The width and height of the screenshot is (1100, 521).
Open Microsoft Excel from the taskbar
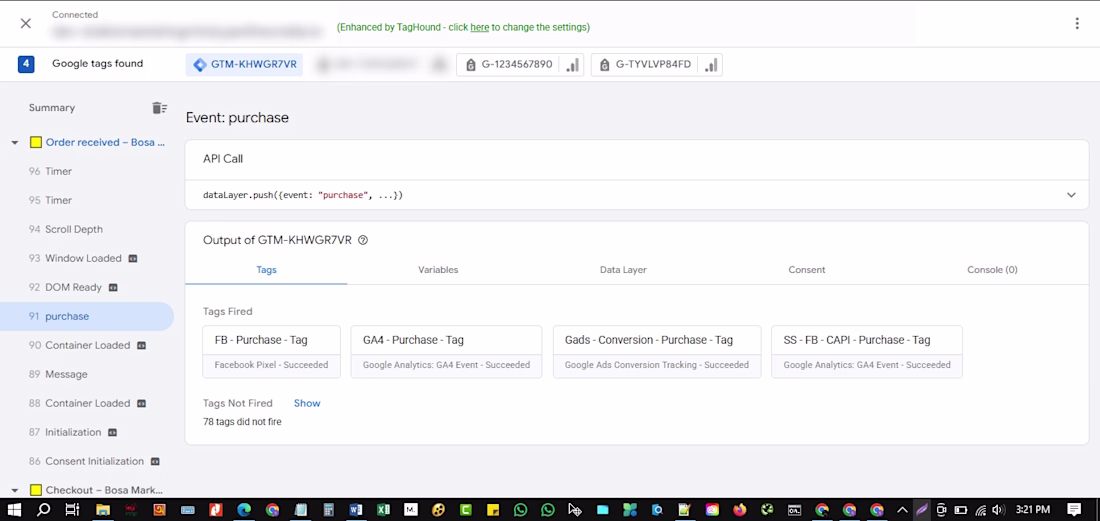pos(383,510)
